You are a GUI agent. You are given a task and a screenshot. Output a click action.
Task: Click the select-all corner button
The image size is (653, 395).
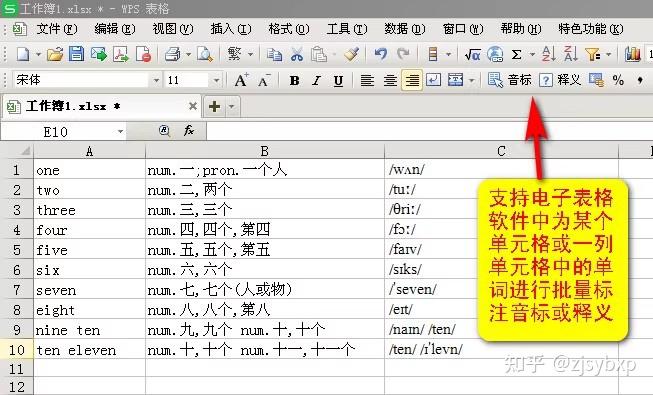[x=17, y=150]
